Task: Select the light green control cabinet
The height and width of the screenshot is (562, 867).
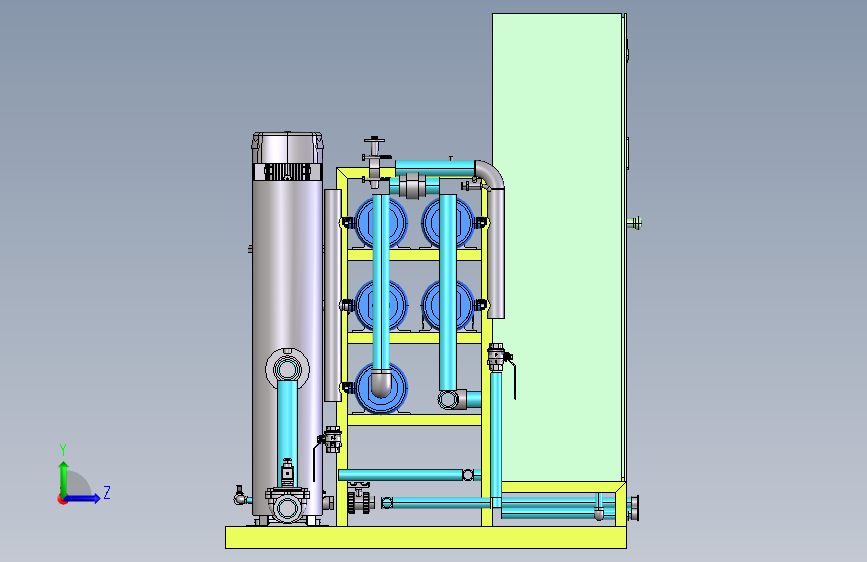Action: [x=558, y=247]
